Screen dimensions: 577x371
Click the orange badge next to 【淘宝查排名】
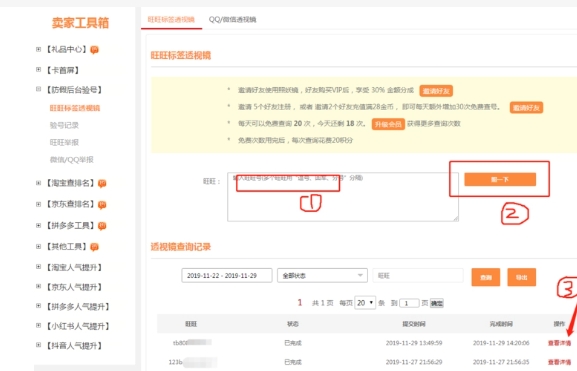point(102,183)
